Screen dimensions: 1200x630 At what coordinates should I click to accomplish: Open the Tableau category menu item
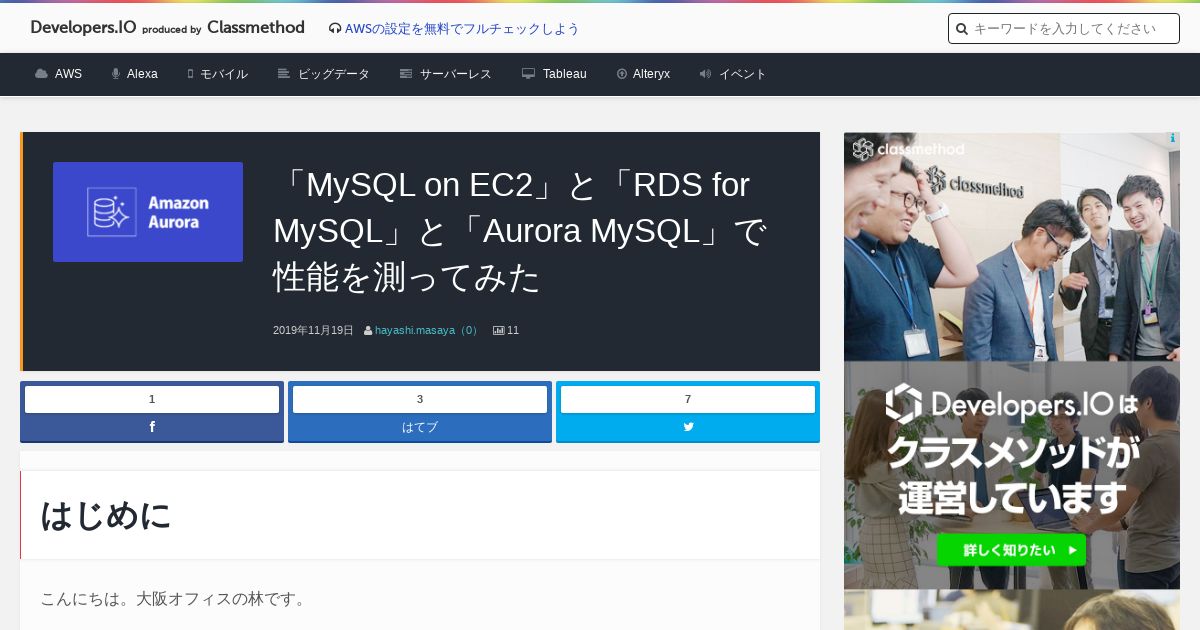565,74
